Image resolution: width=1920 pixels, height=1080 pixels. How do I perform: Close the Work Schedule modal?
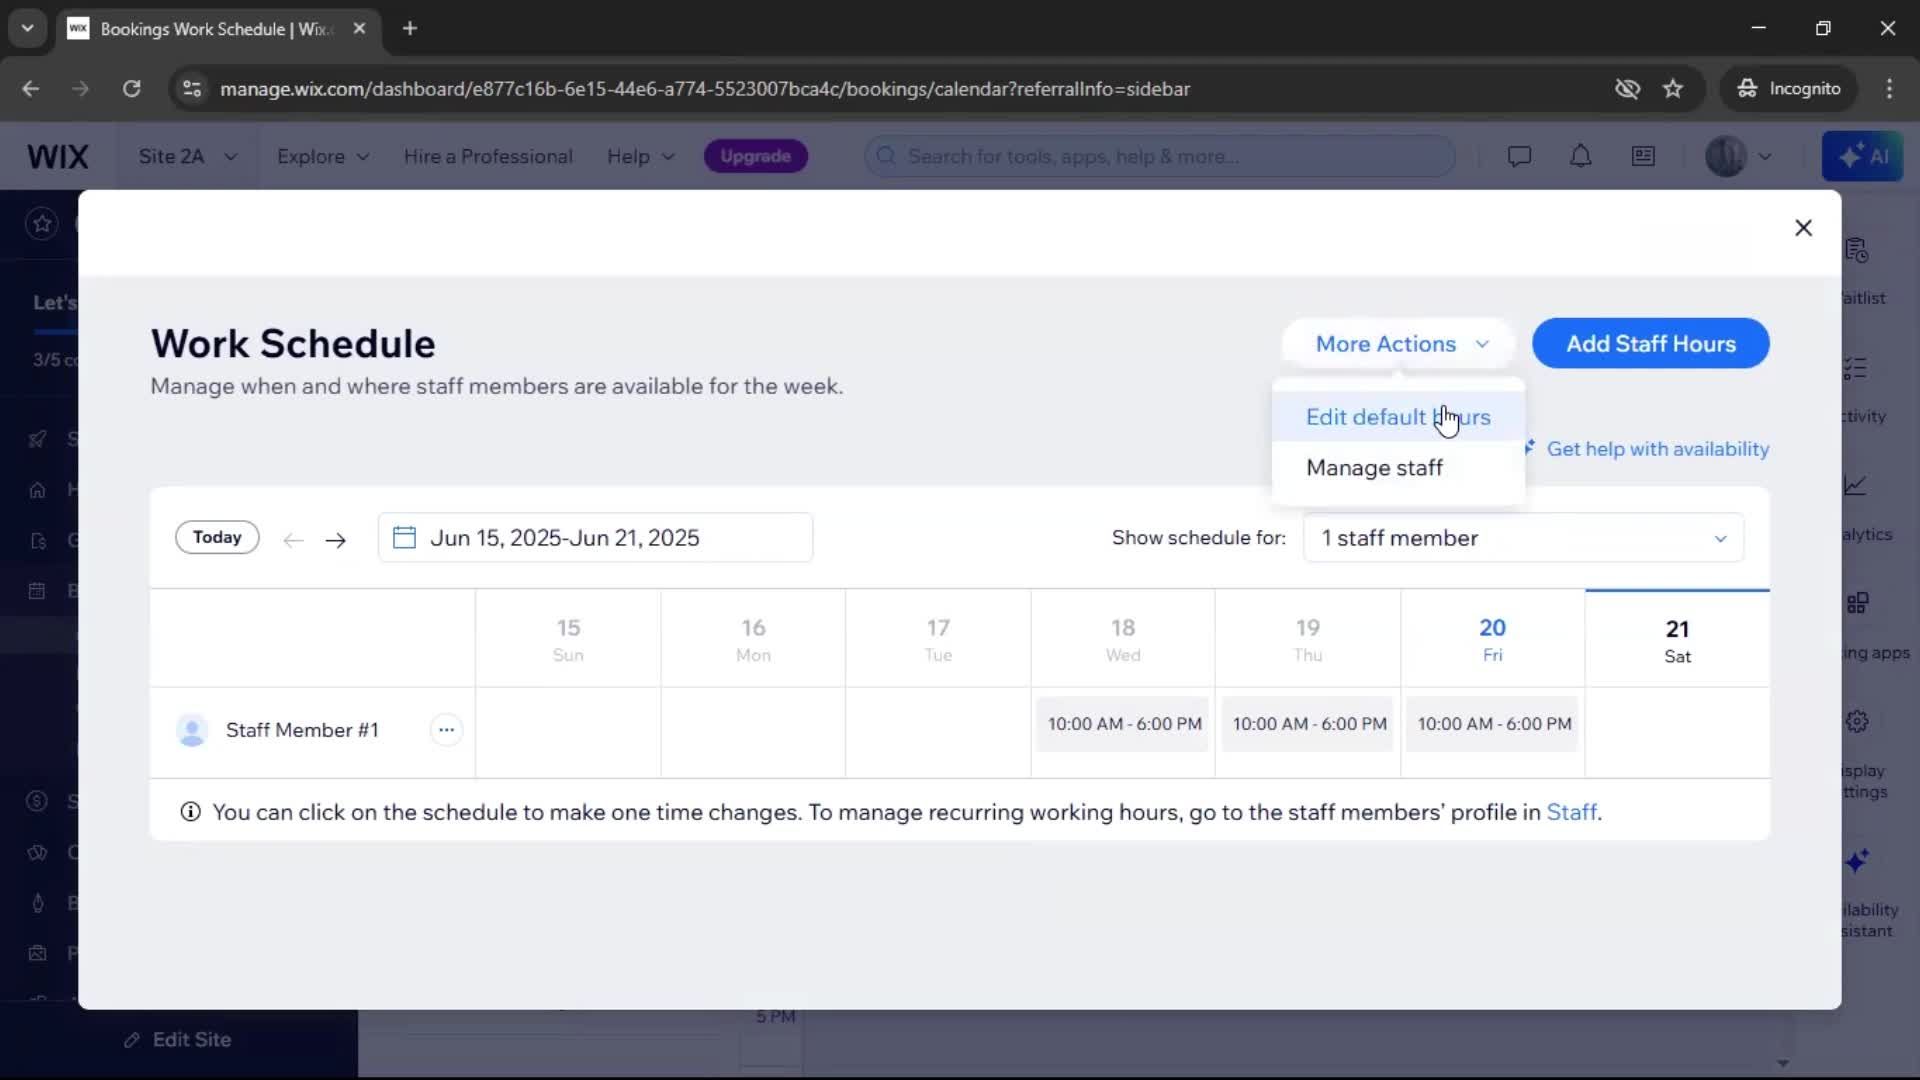(1803, 228)
